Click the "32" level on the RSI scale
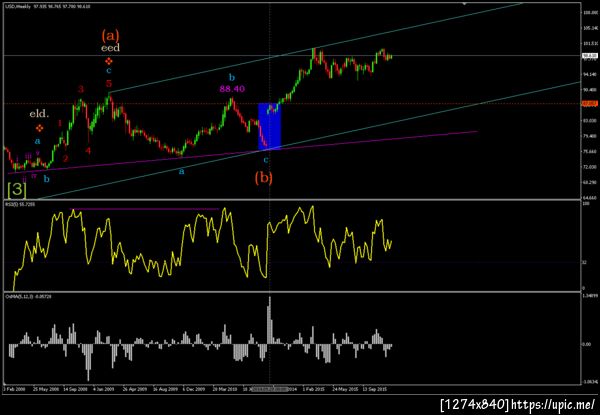Viewport: 600px width, 415px height. click(584, 263)
